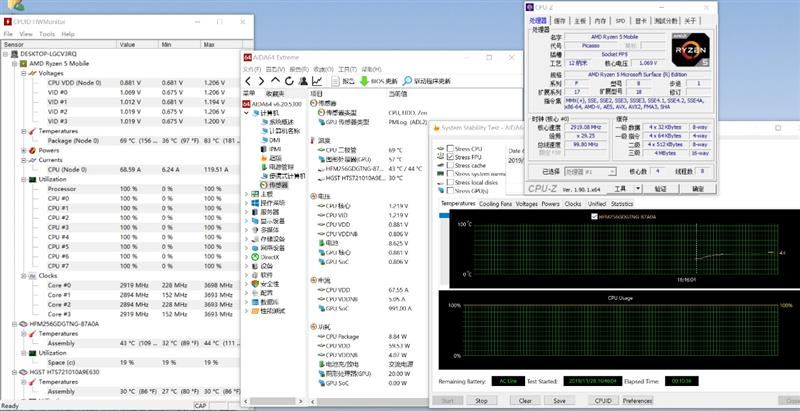Enable the Stress CPU checkbox
This screenshot has width=800, height=411.
[450, 149]
